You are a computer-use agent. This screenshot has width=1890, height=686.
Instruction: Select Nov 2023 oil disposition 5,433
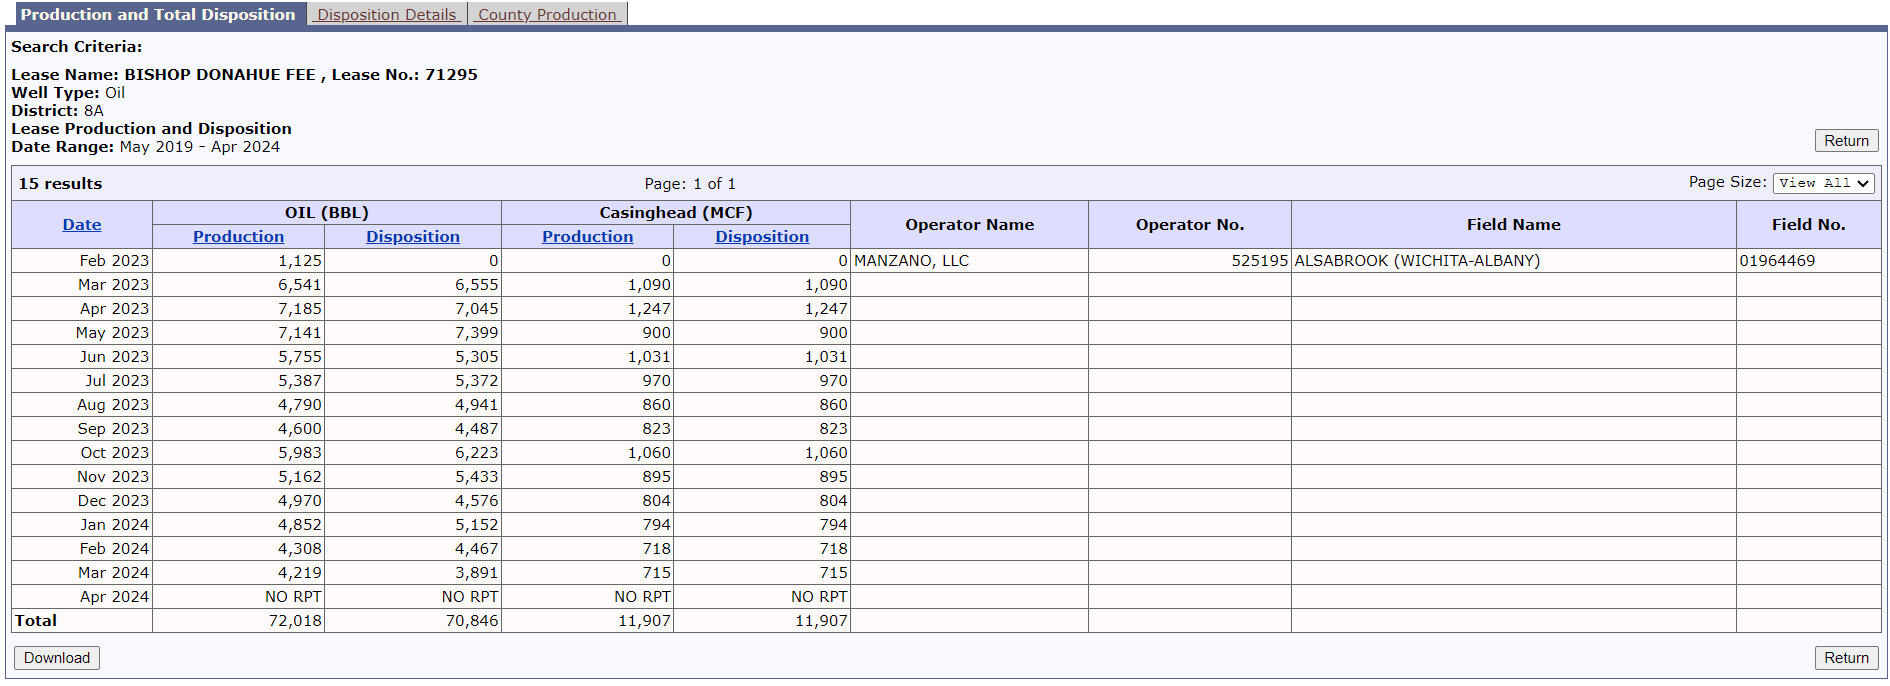[413, 477]
